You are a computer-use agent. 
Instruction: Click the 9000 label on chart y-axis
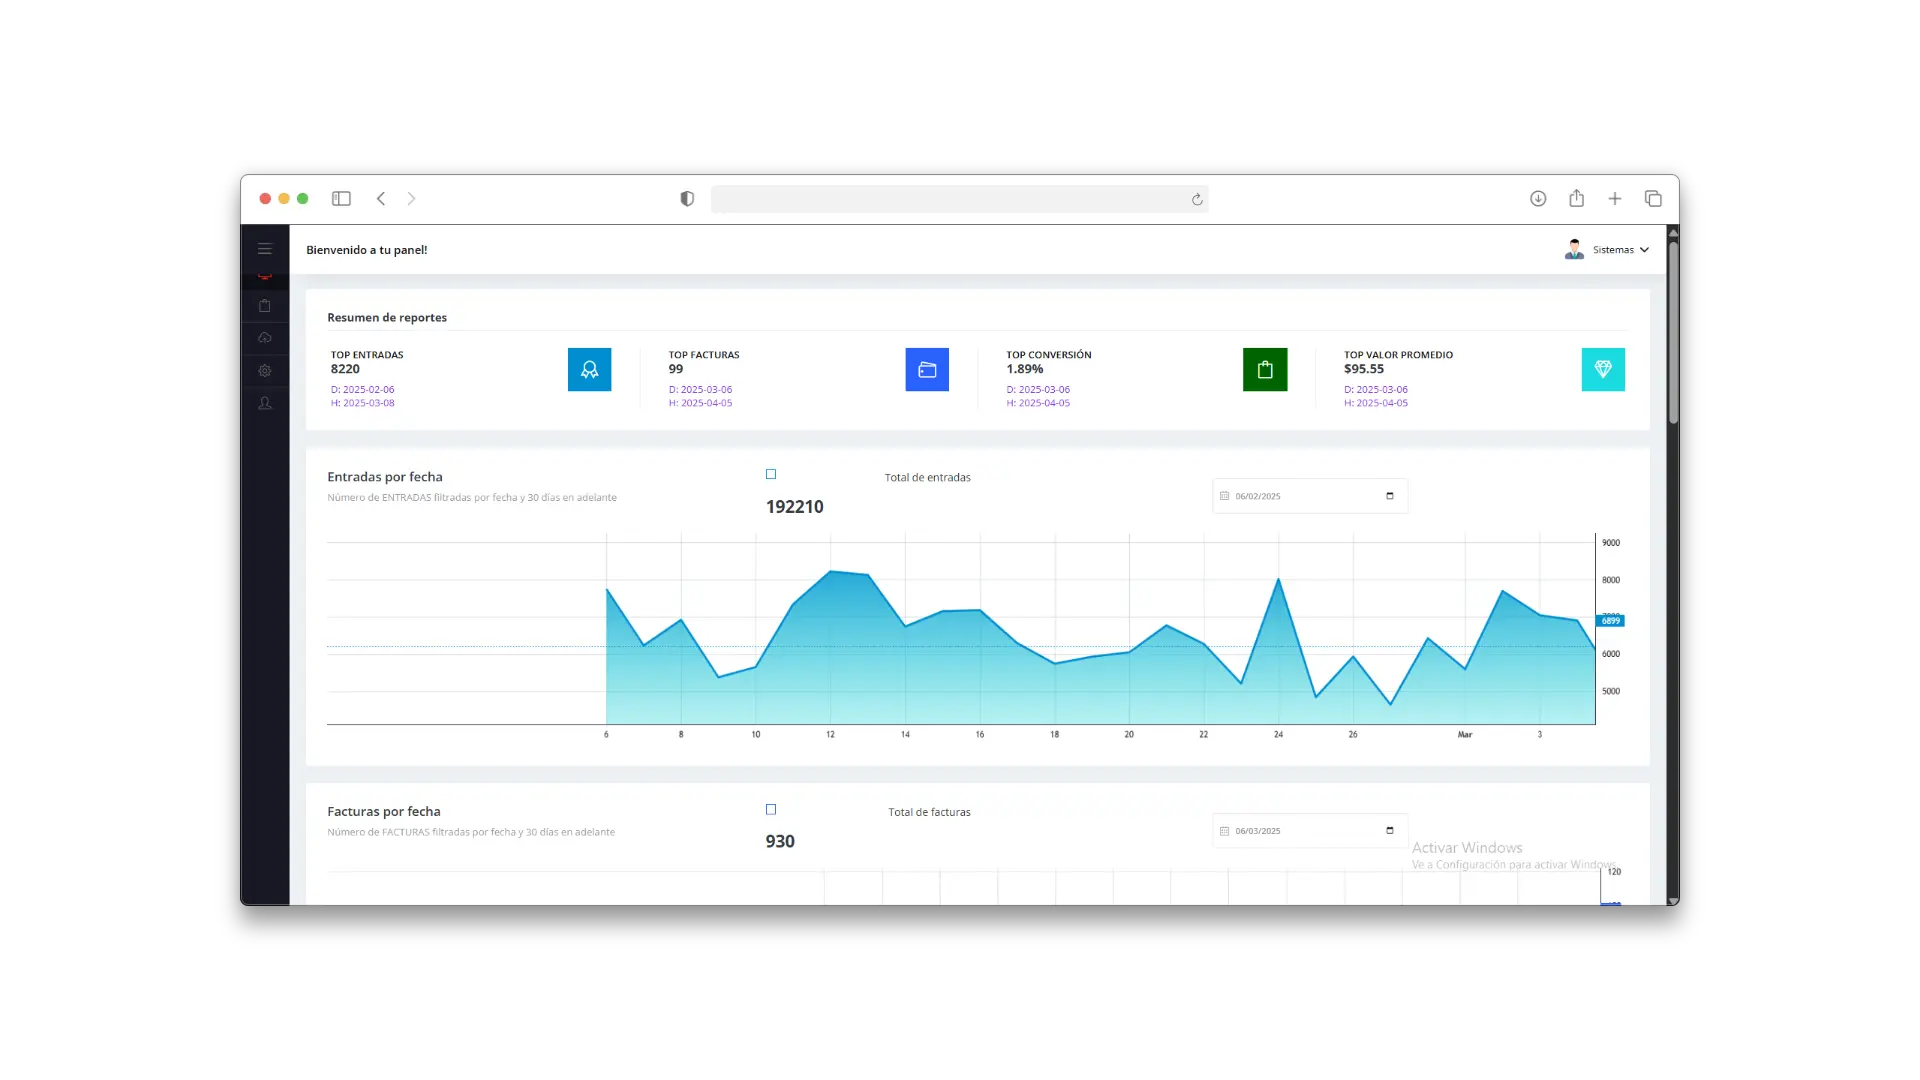point(1611,543)
